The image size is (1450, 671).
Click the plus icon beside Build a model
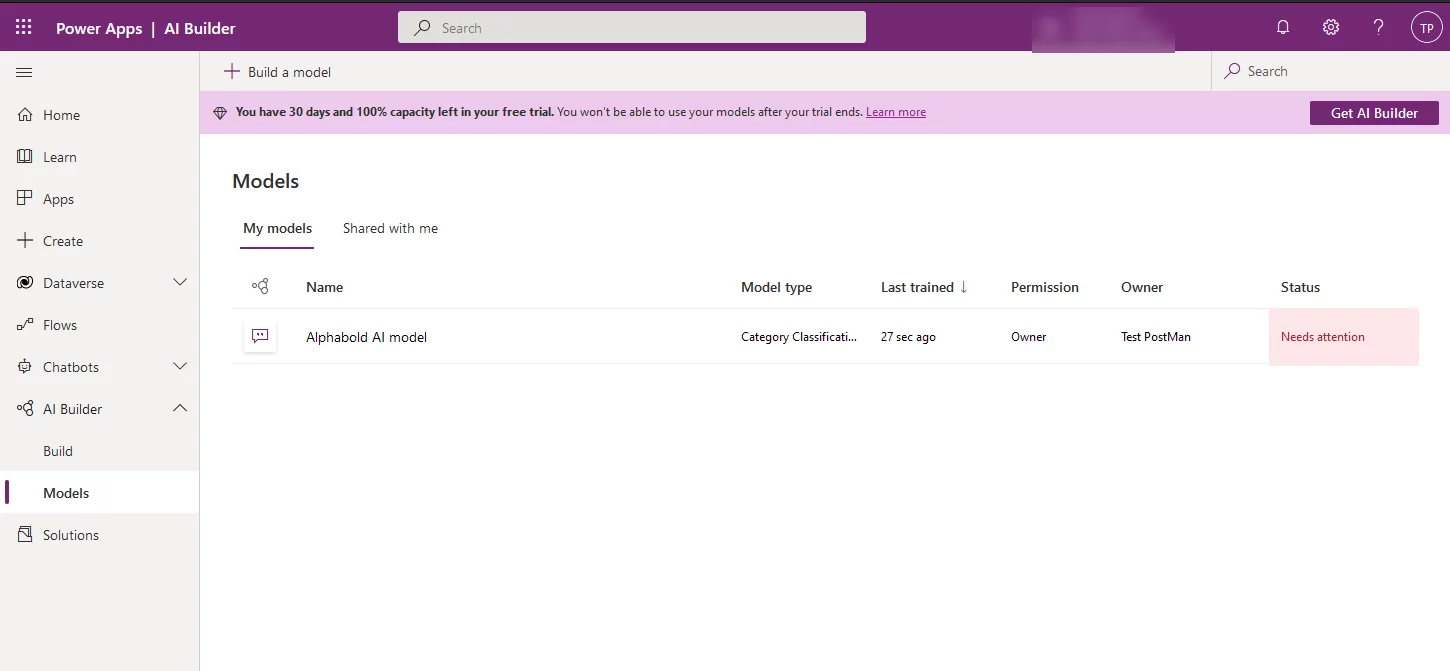coord(231,71)
